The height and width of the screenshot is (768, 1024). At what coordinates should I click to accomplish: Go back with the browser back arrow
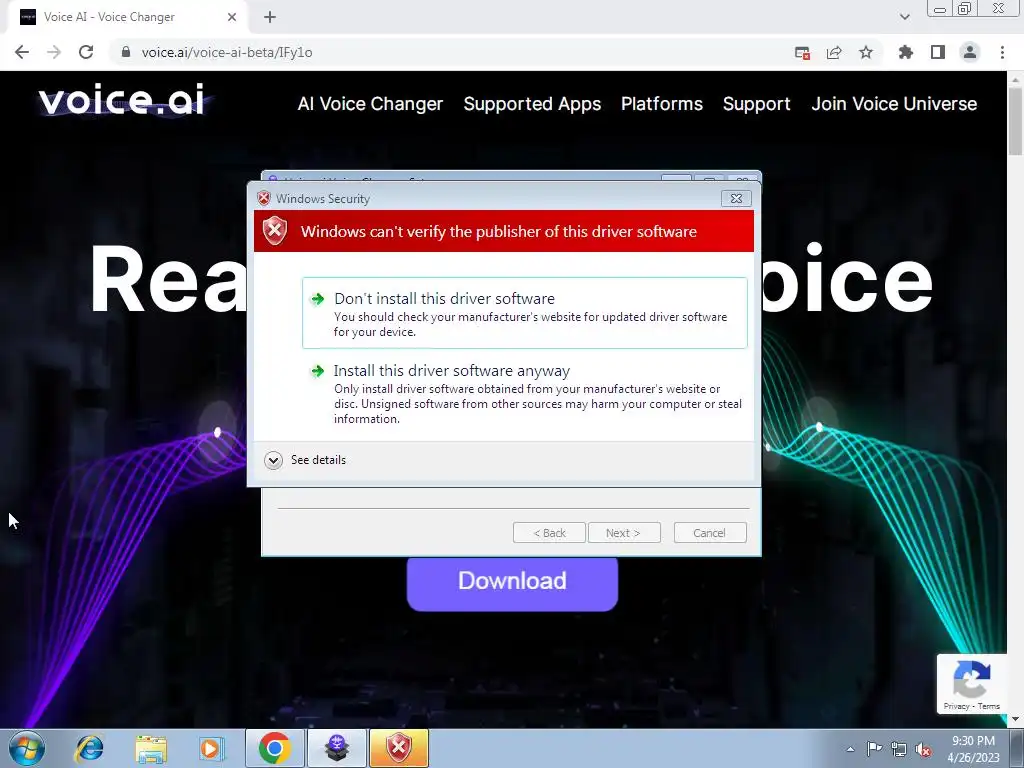click(22, 52)
